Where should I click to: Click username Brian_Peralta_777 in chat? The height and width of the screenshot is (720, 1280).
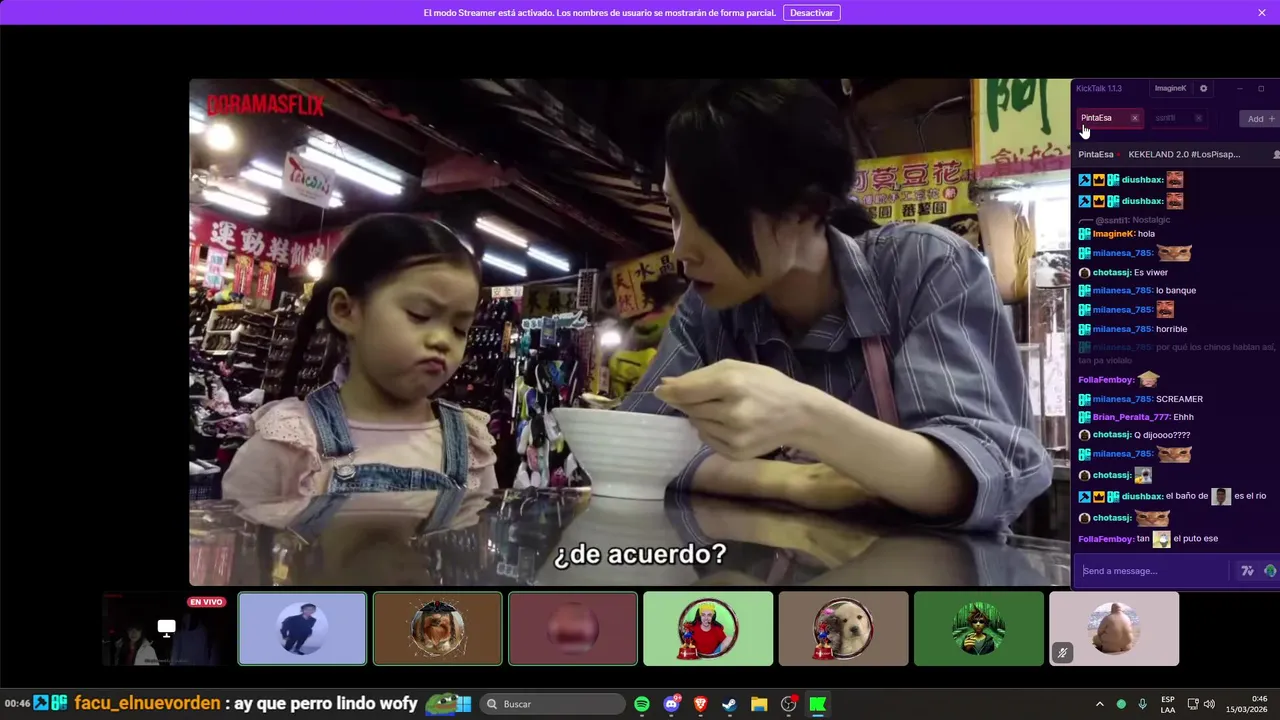coord(1129,417)
